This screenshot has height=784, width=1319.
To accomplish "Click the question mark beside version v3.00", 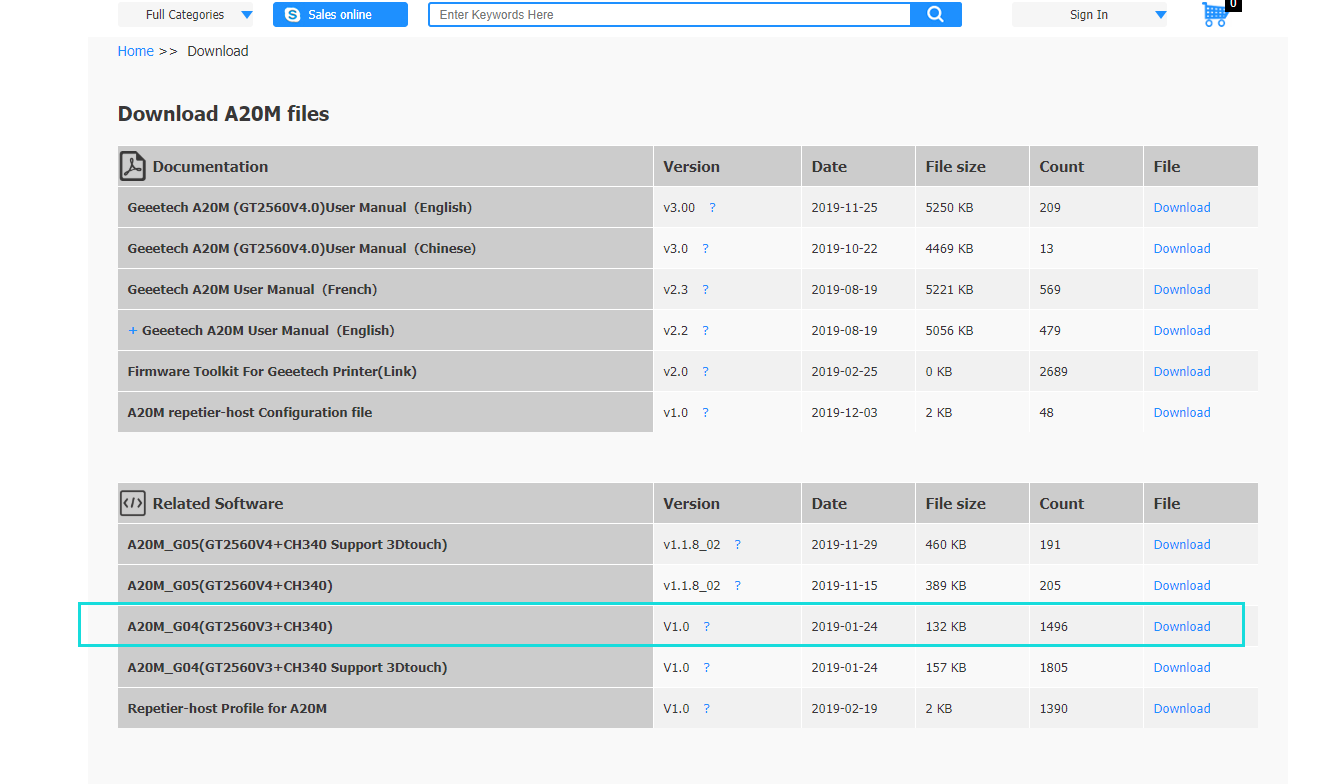I will tap(712, 208).
